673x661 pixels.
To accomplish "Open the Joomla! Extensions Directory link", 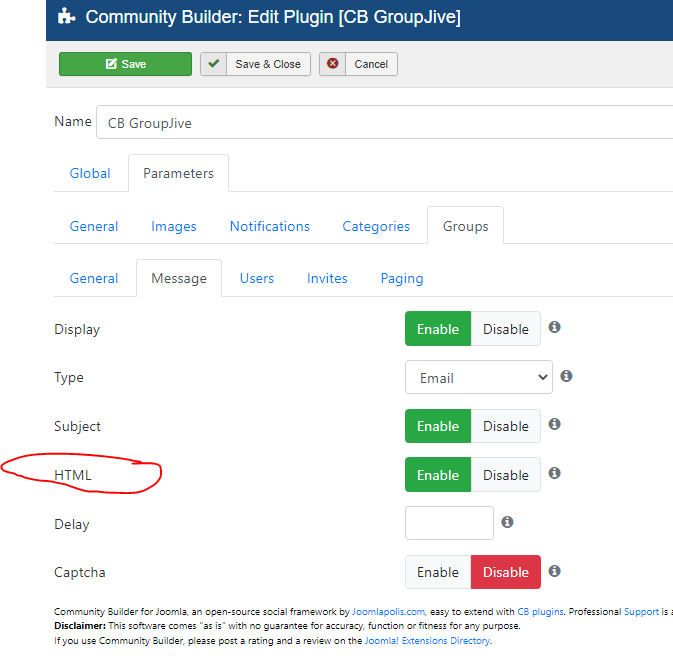I will [427, 640].
